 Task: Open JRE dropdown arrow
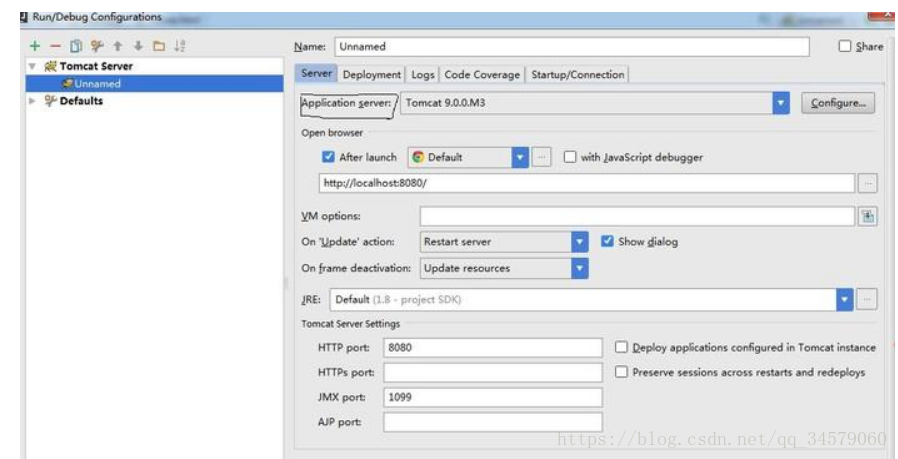tap(844, 300)
